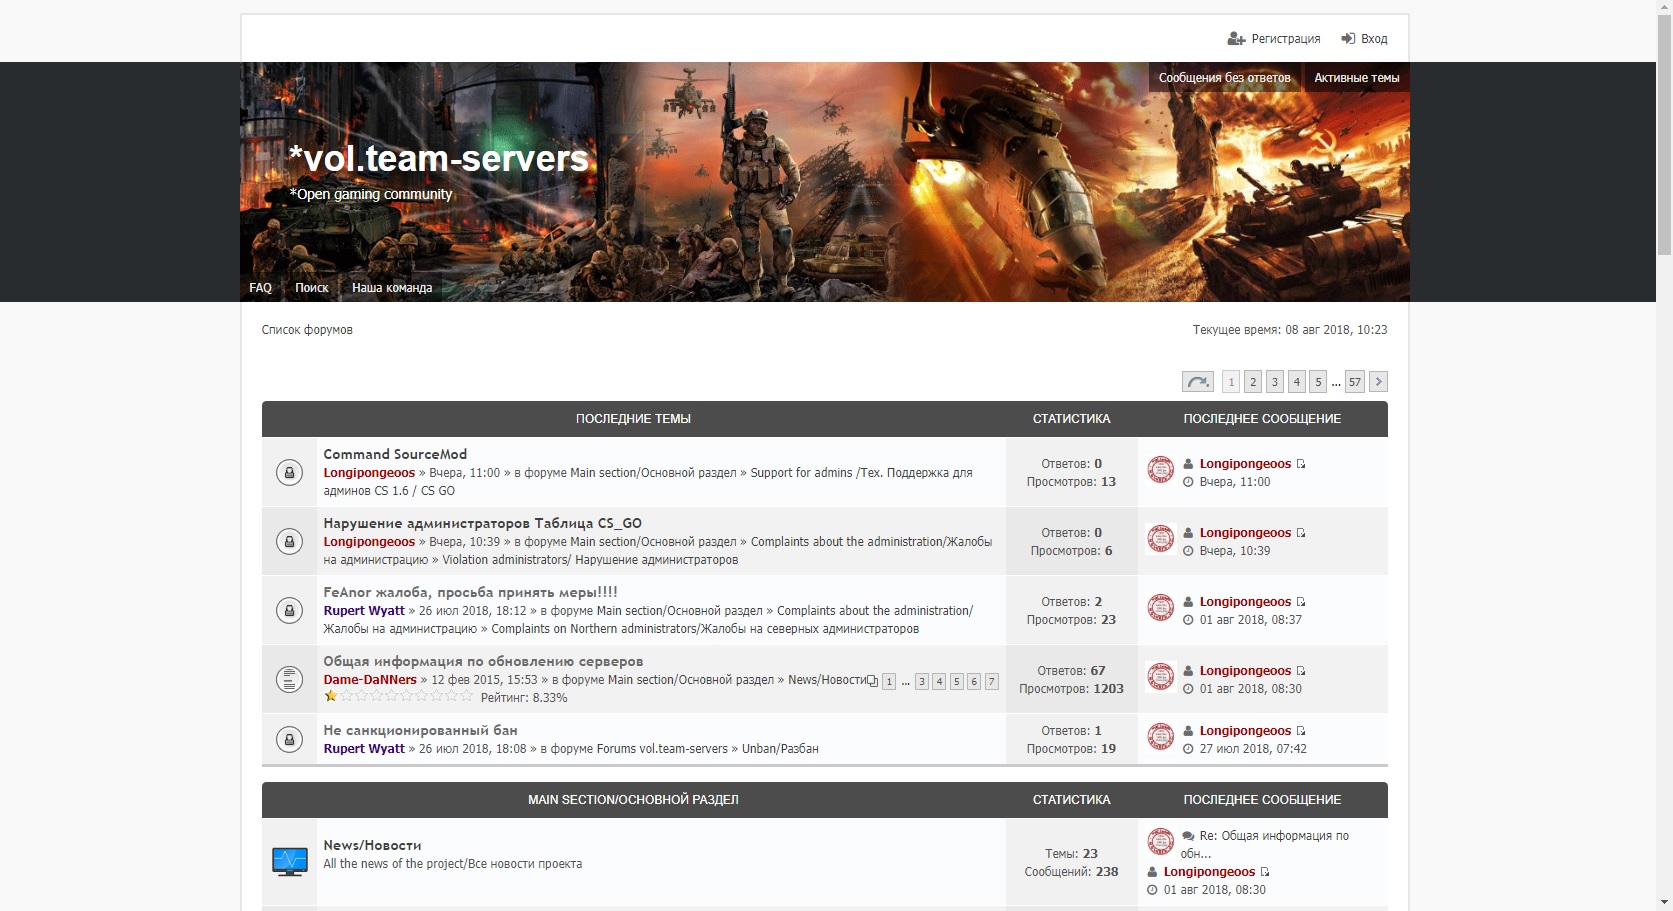The image size is (1673, 911).
Task: Click locked icon for Не санкционированный бан
Action: (x=289, y=739)
